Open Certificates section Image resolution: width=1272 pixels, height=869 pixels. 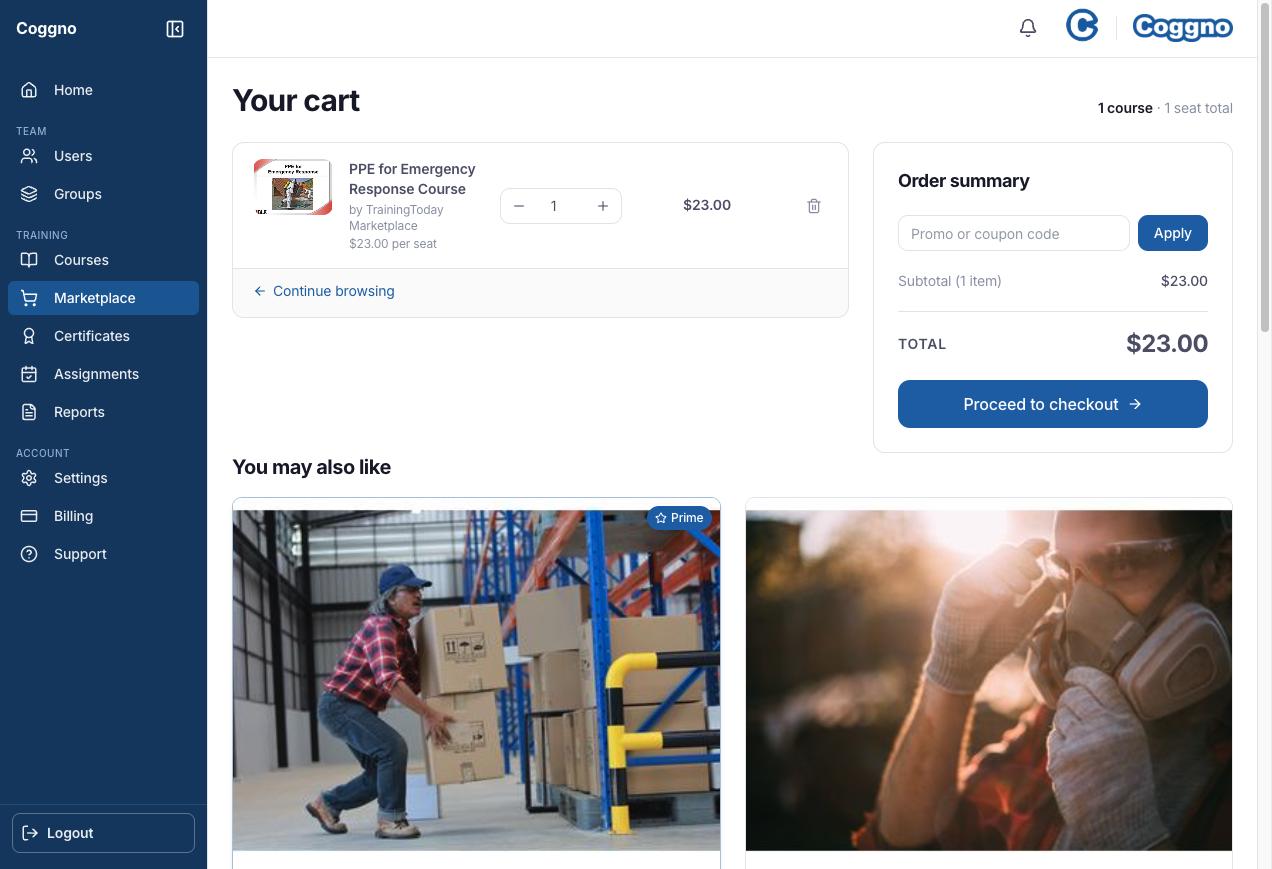tap(103, 336)
